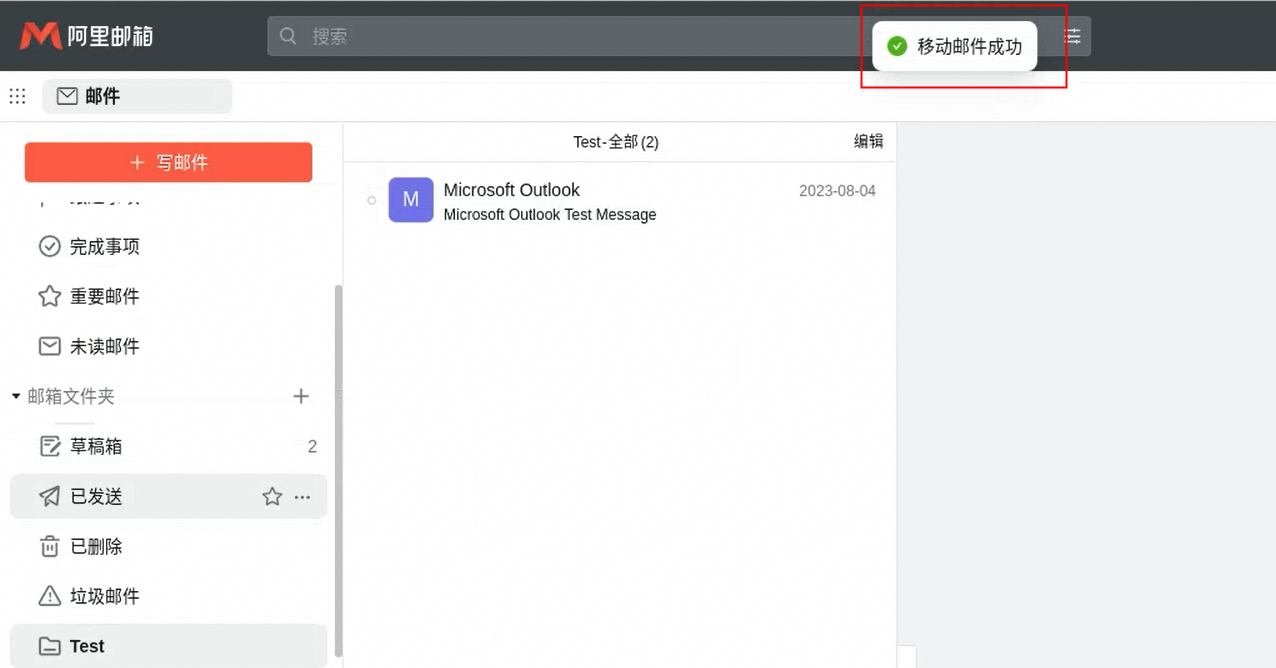Open the 重要邮件 view
1276x668 pixels.
click(104, 297)
